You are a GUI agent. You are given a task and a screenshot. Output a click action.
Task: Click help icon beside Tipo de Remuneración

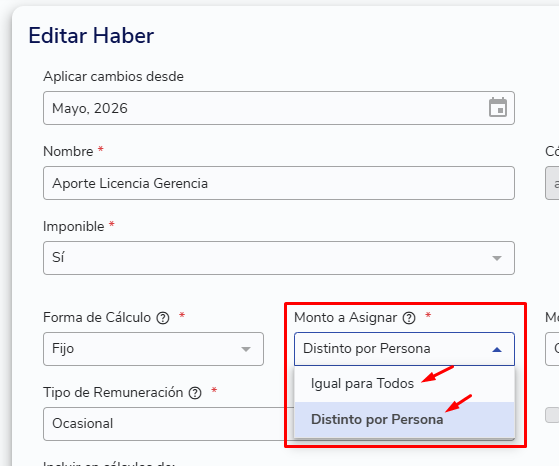point(195,393)
